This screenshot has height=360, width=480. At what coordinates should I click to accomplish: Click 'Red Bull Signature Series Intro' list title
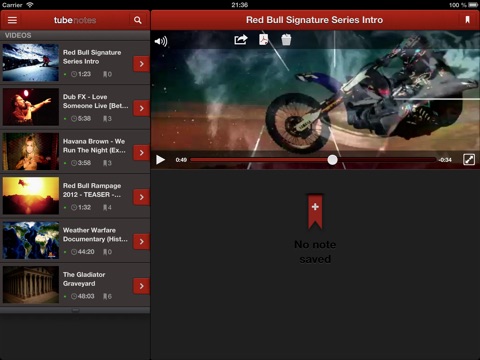coord(92,57)
